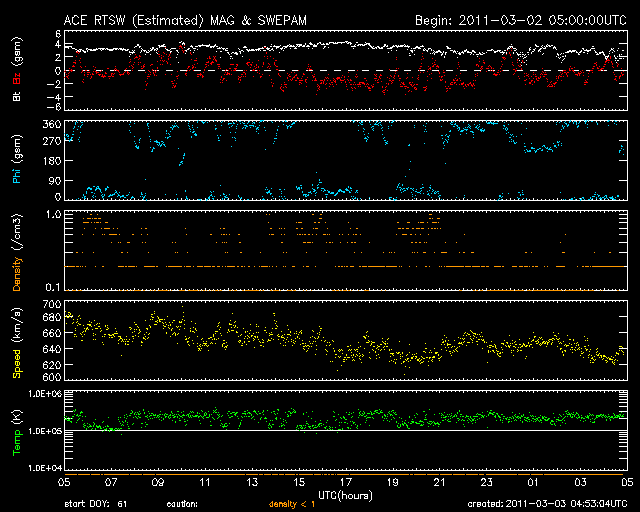The width and height of the screenshot is (640, 512).
Task: Click the orange Density (/cm3) axis label
Action: point(15,250)
